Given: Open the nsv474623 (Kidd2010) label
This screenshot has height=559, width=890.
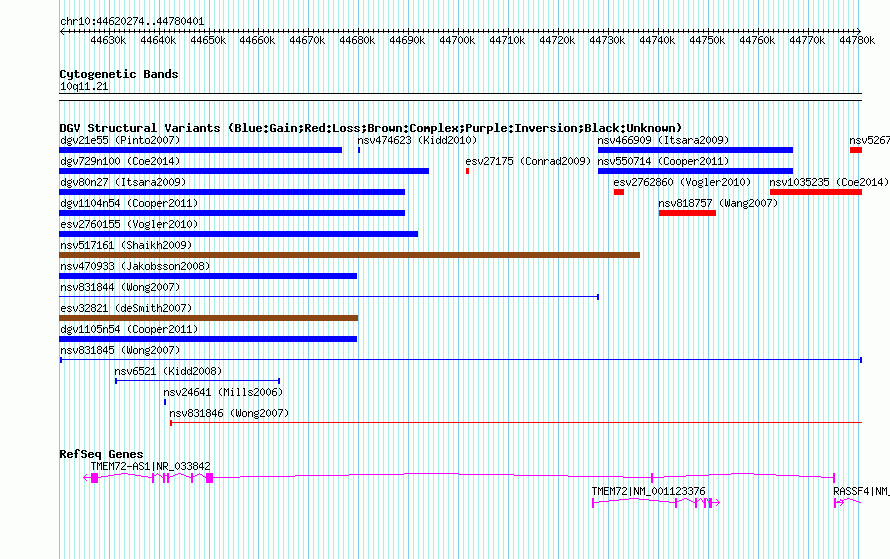Looking at the screenshot, I should (417, 140).
